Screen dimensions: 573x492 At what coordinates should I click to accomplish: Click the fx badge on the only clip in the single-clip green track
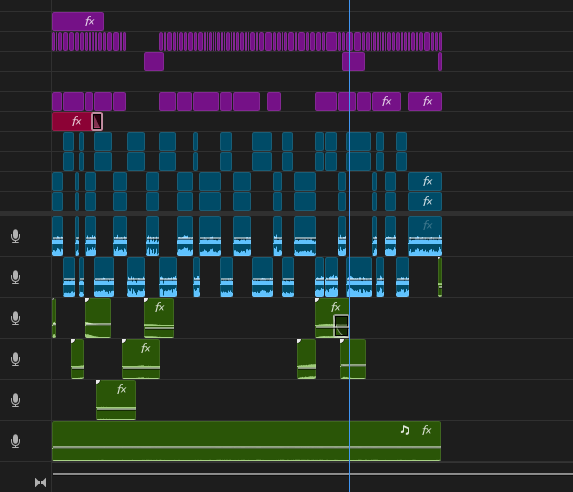coord(122,389)
